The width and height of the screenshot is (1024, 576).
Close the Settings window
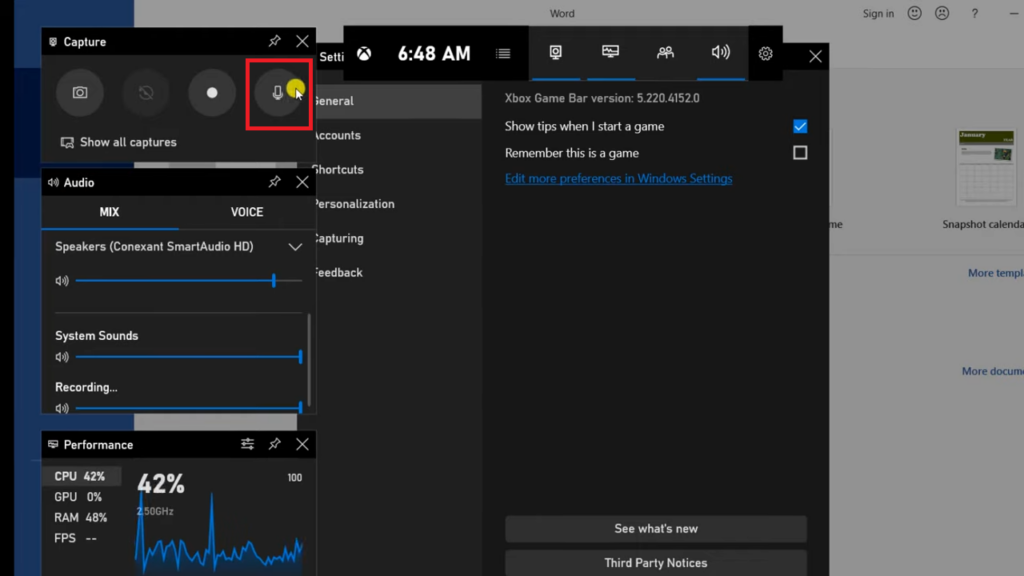pyautogui.click(x=815, y=56)
